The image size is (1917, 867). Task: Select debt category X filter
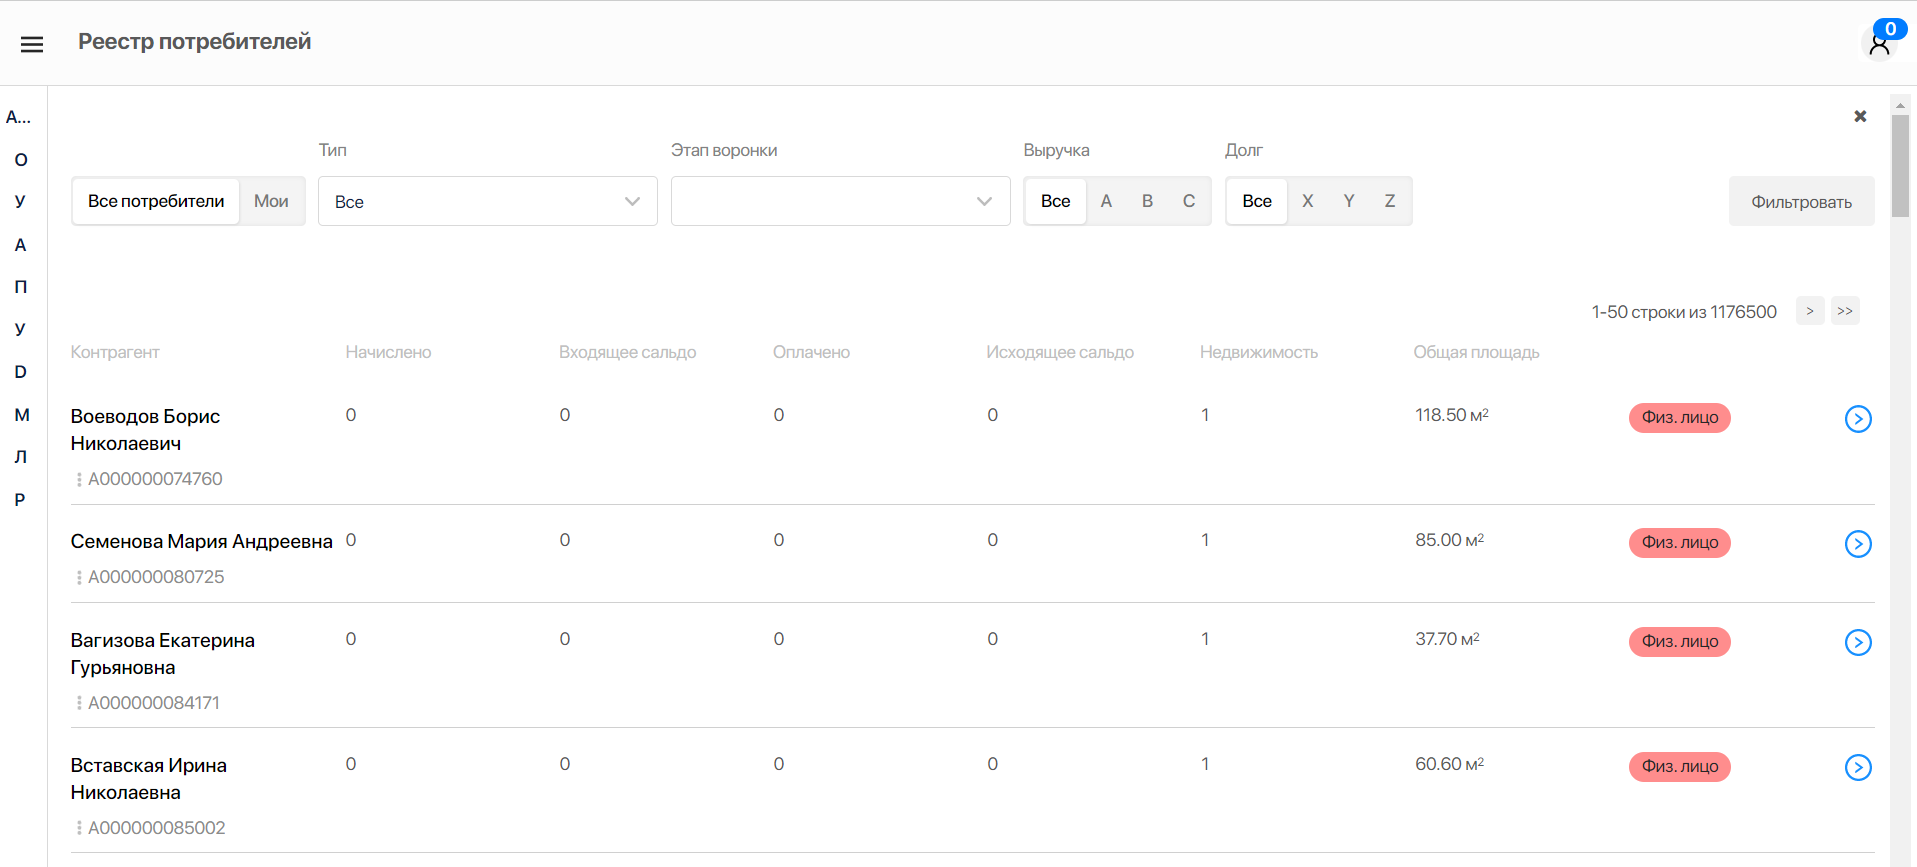tap(1307, 201)
